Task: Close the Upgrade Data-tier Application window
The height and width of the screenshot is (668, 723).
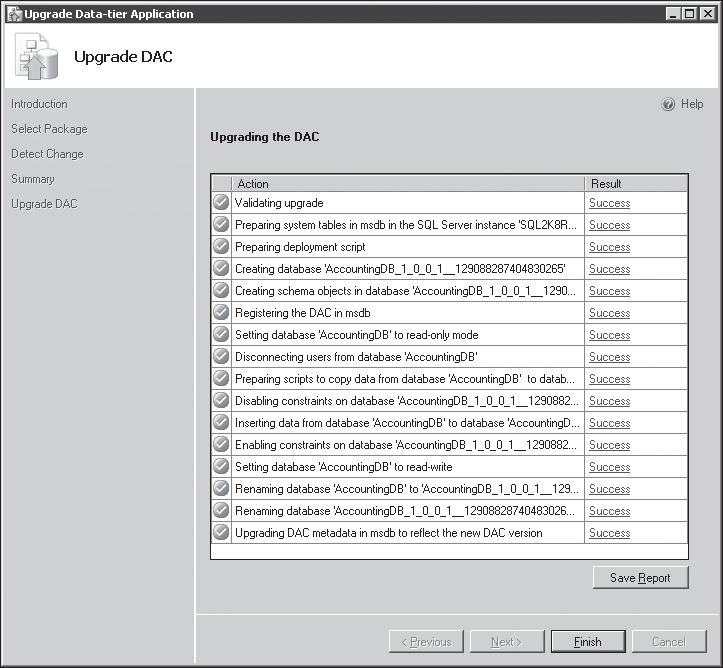Action: pos(707,14)
